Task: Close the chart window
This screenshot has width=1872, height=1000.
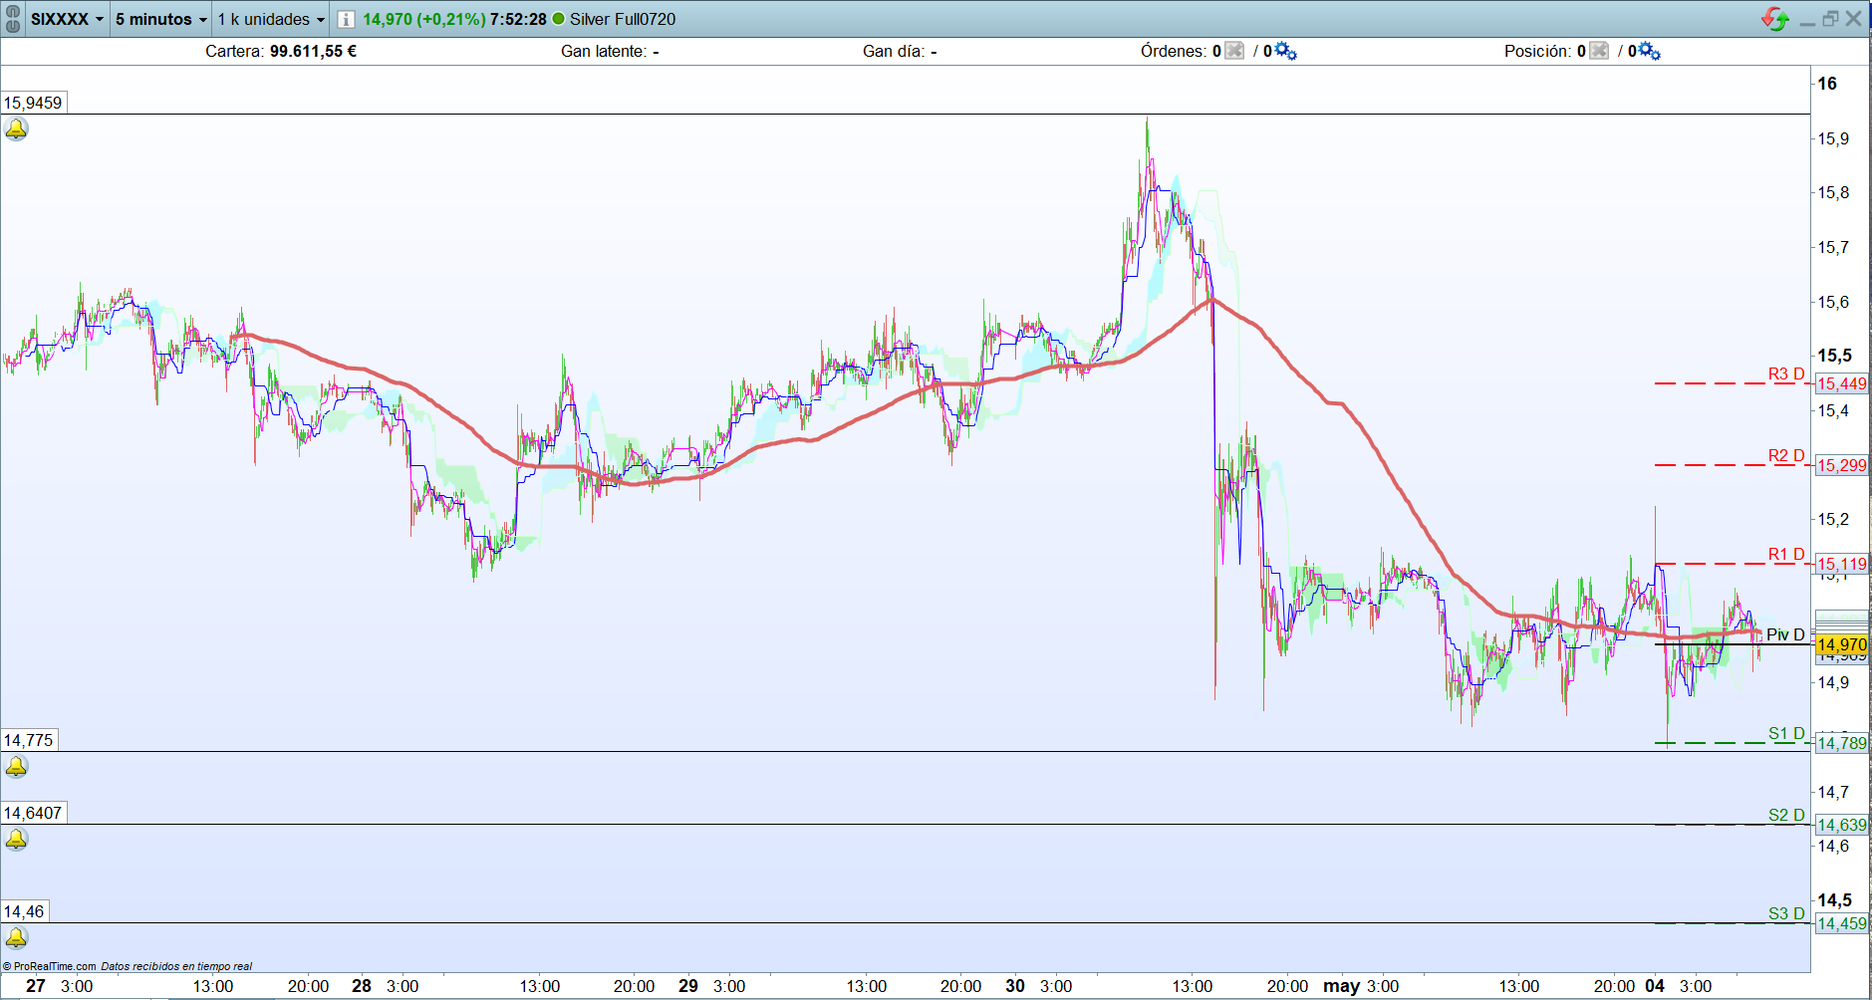Action: 1853,19
